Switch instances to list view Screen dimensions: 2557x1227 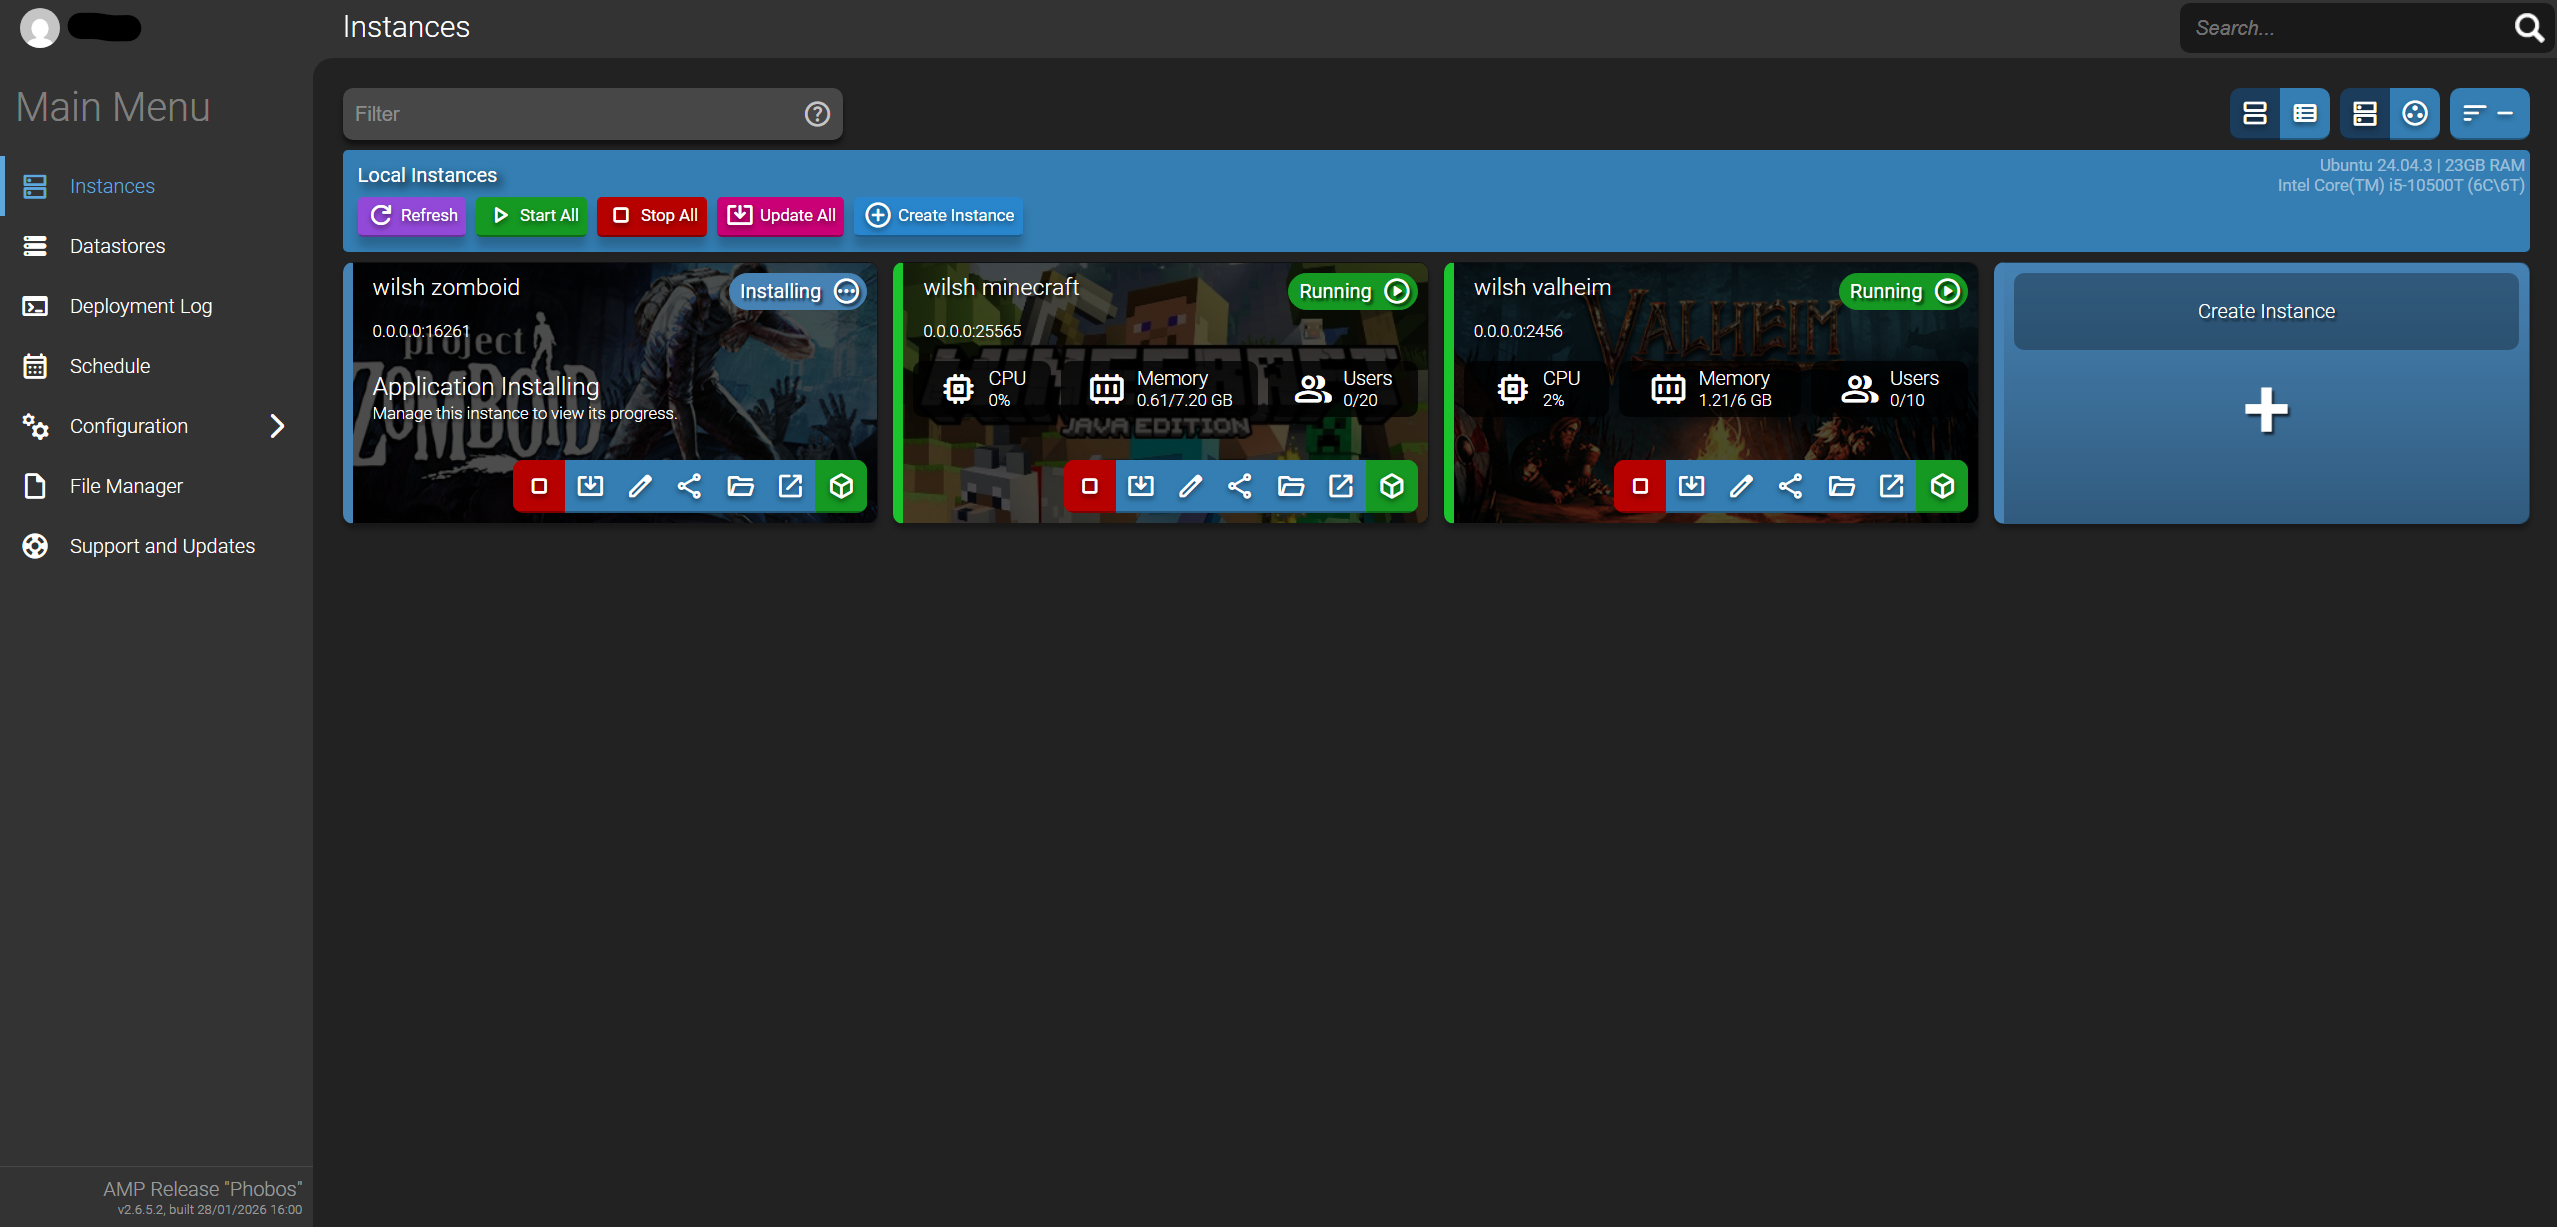[x=2306, y=113]
